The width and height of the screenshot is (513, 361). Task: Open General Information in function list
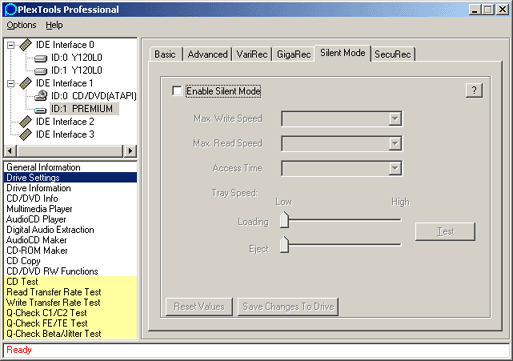pos(70,167)
